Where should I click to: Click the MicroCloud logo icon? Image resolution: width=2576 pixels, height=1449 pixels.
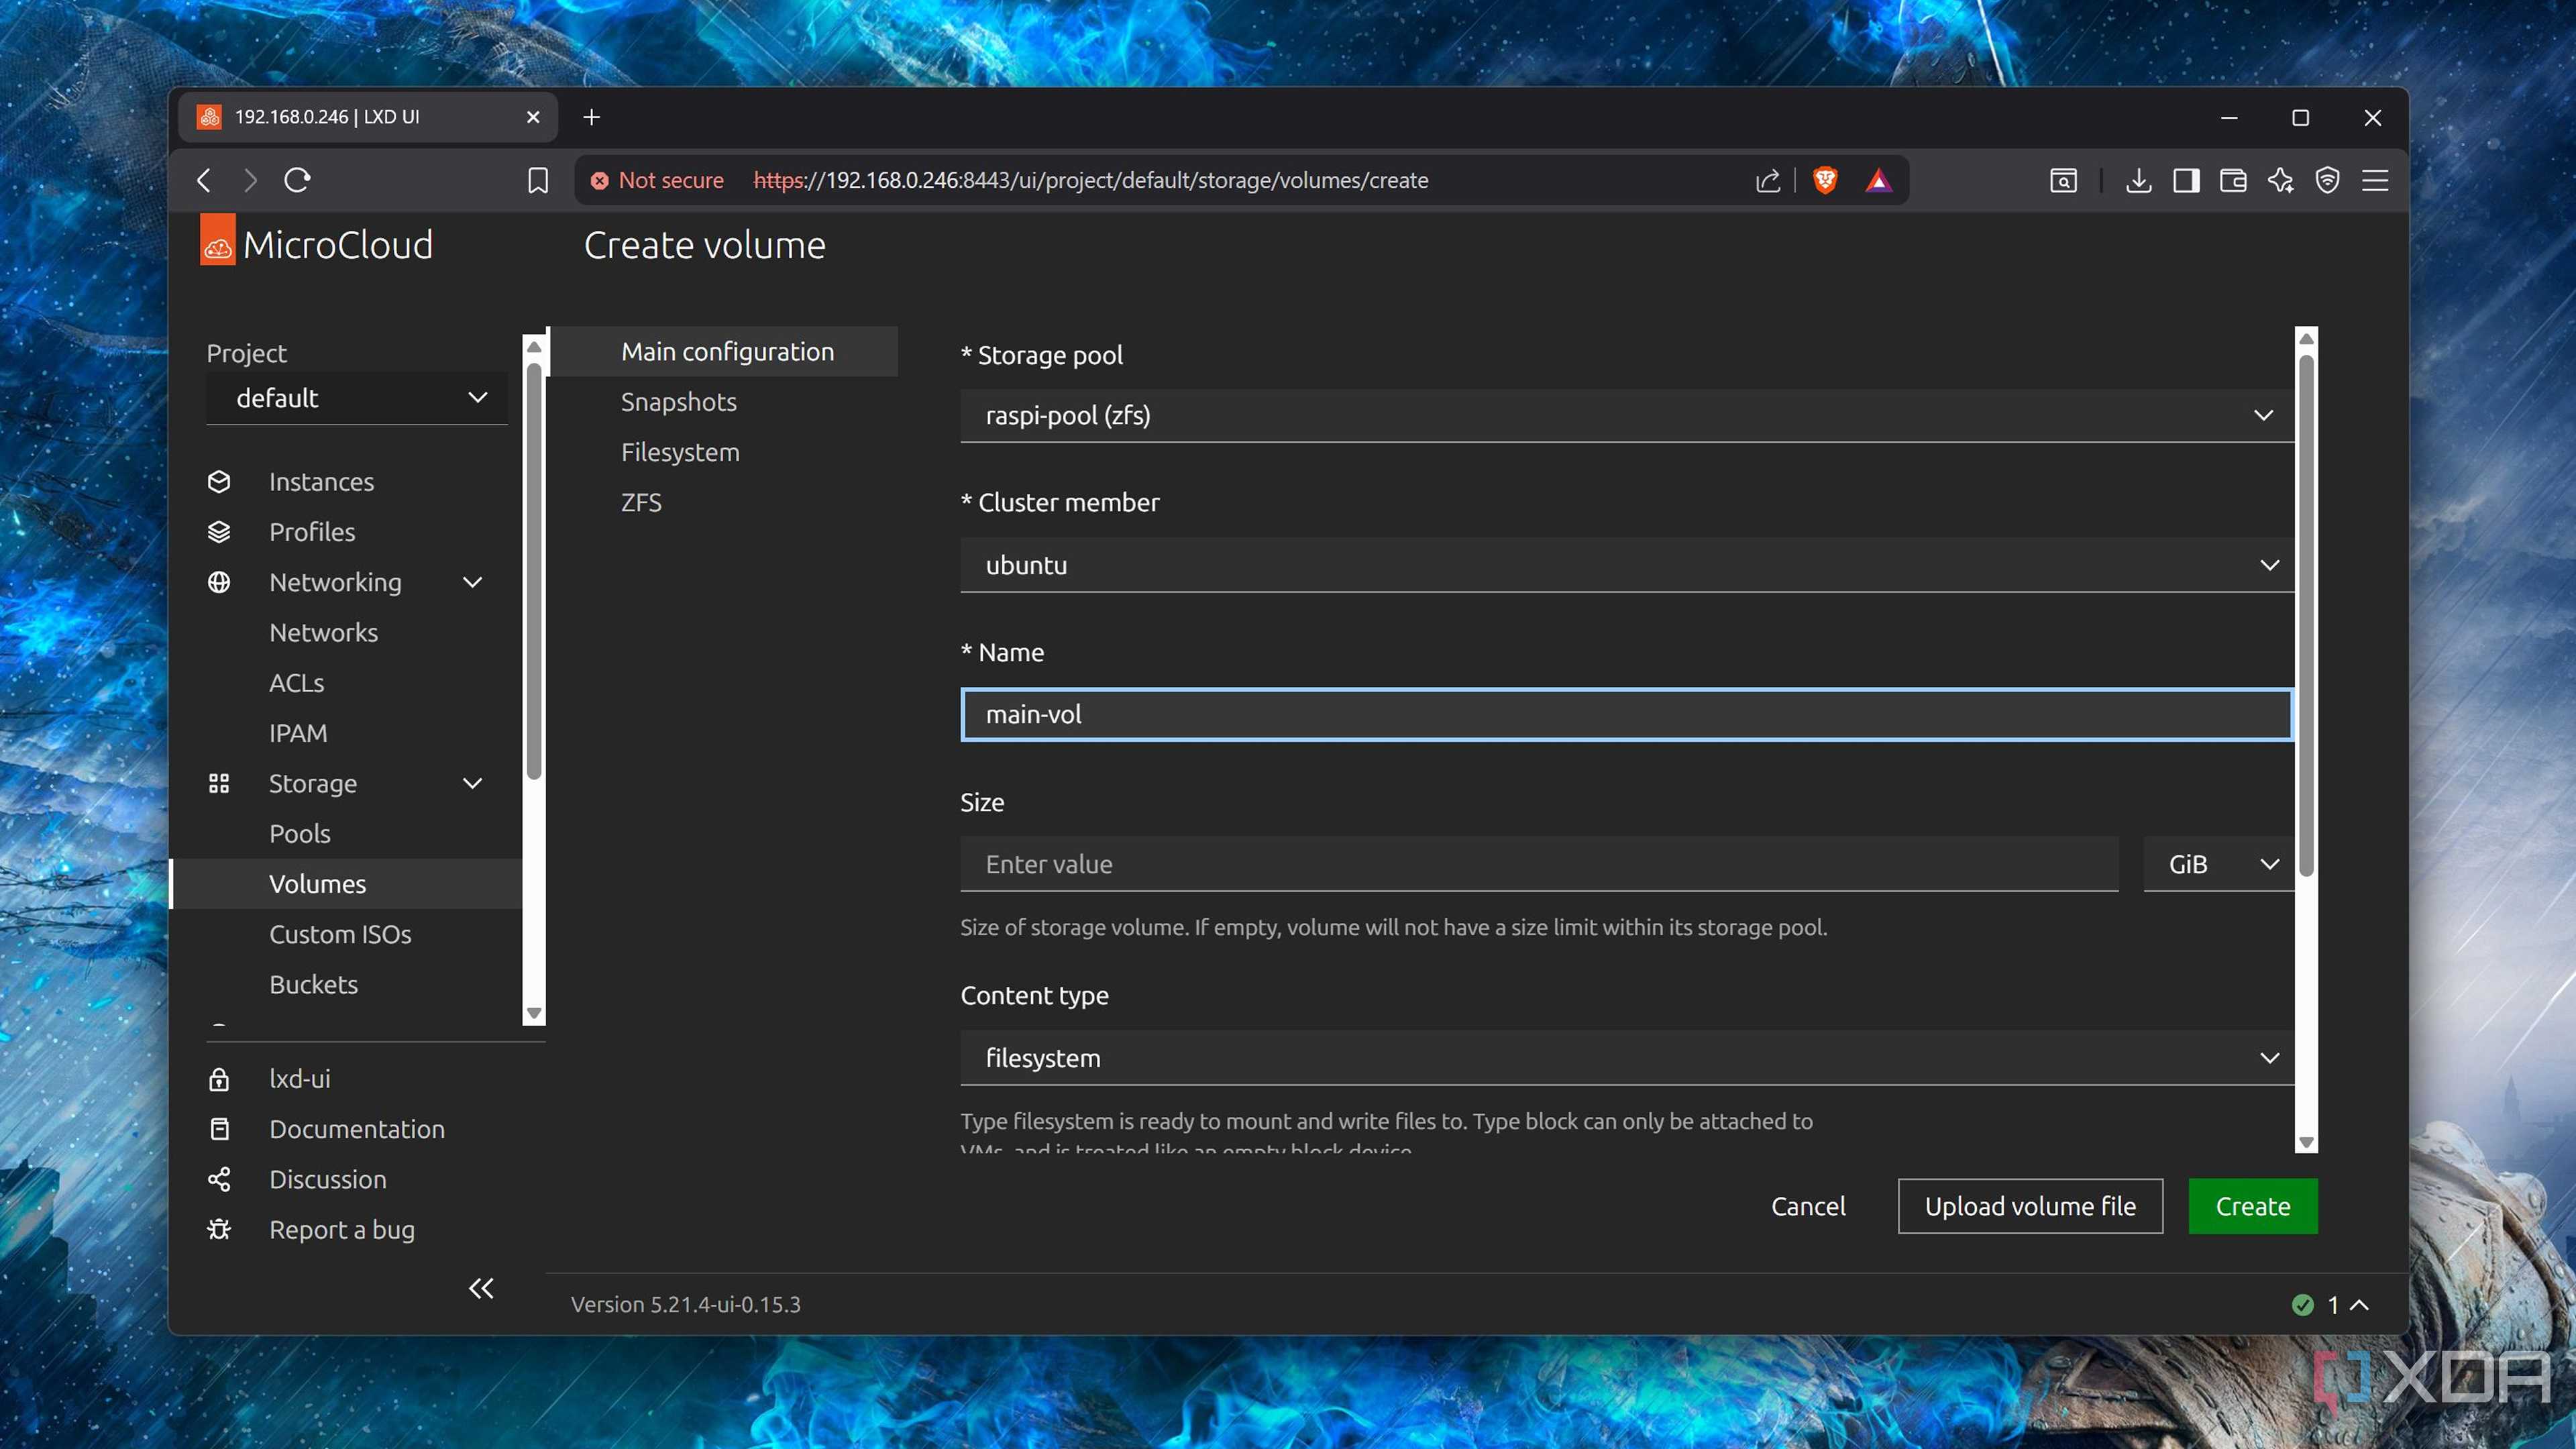coord(218,241)
